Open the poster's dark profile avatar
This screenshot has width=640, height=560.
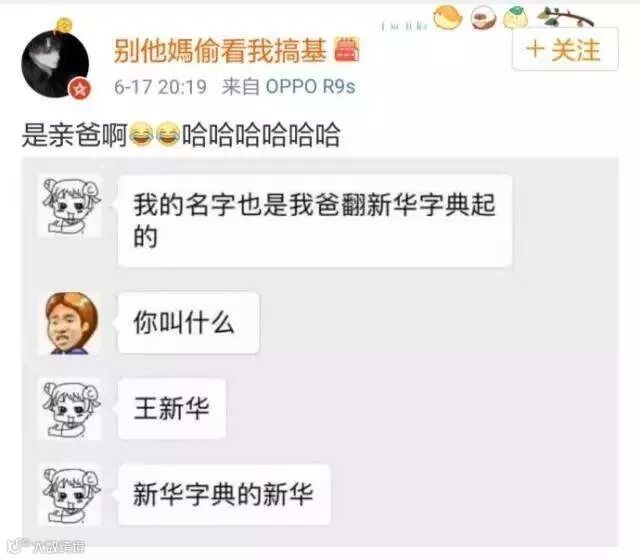tap(55, 64)
